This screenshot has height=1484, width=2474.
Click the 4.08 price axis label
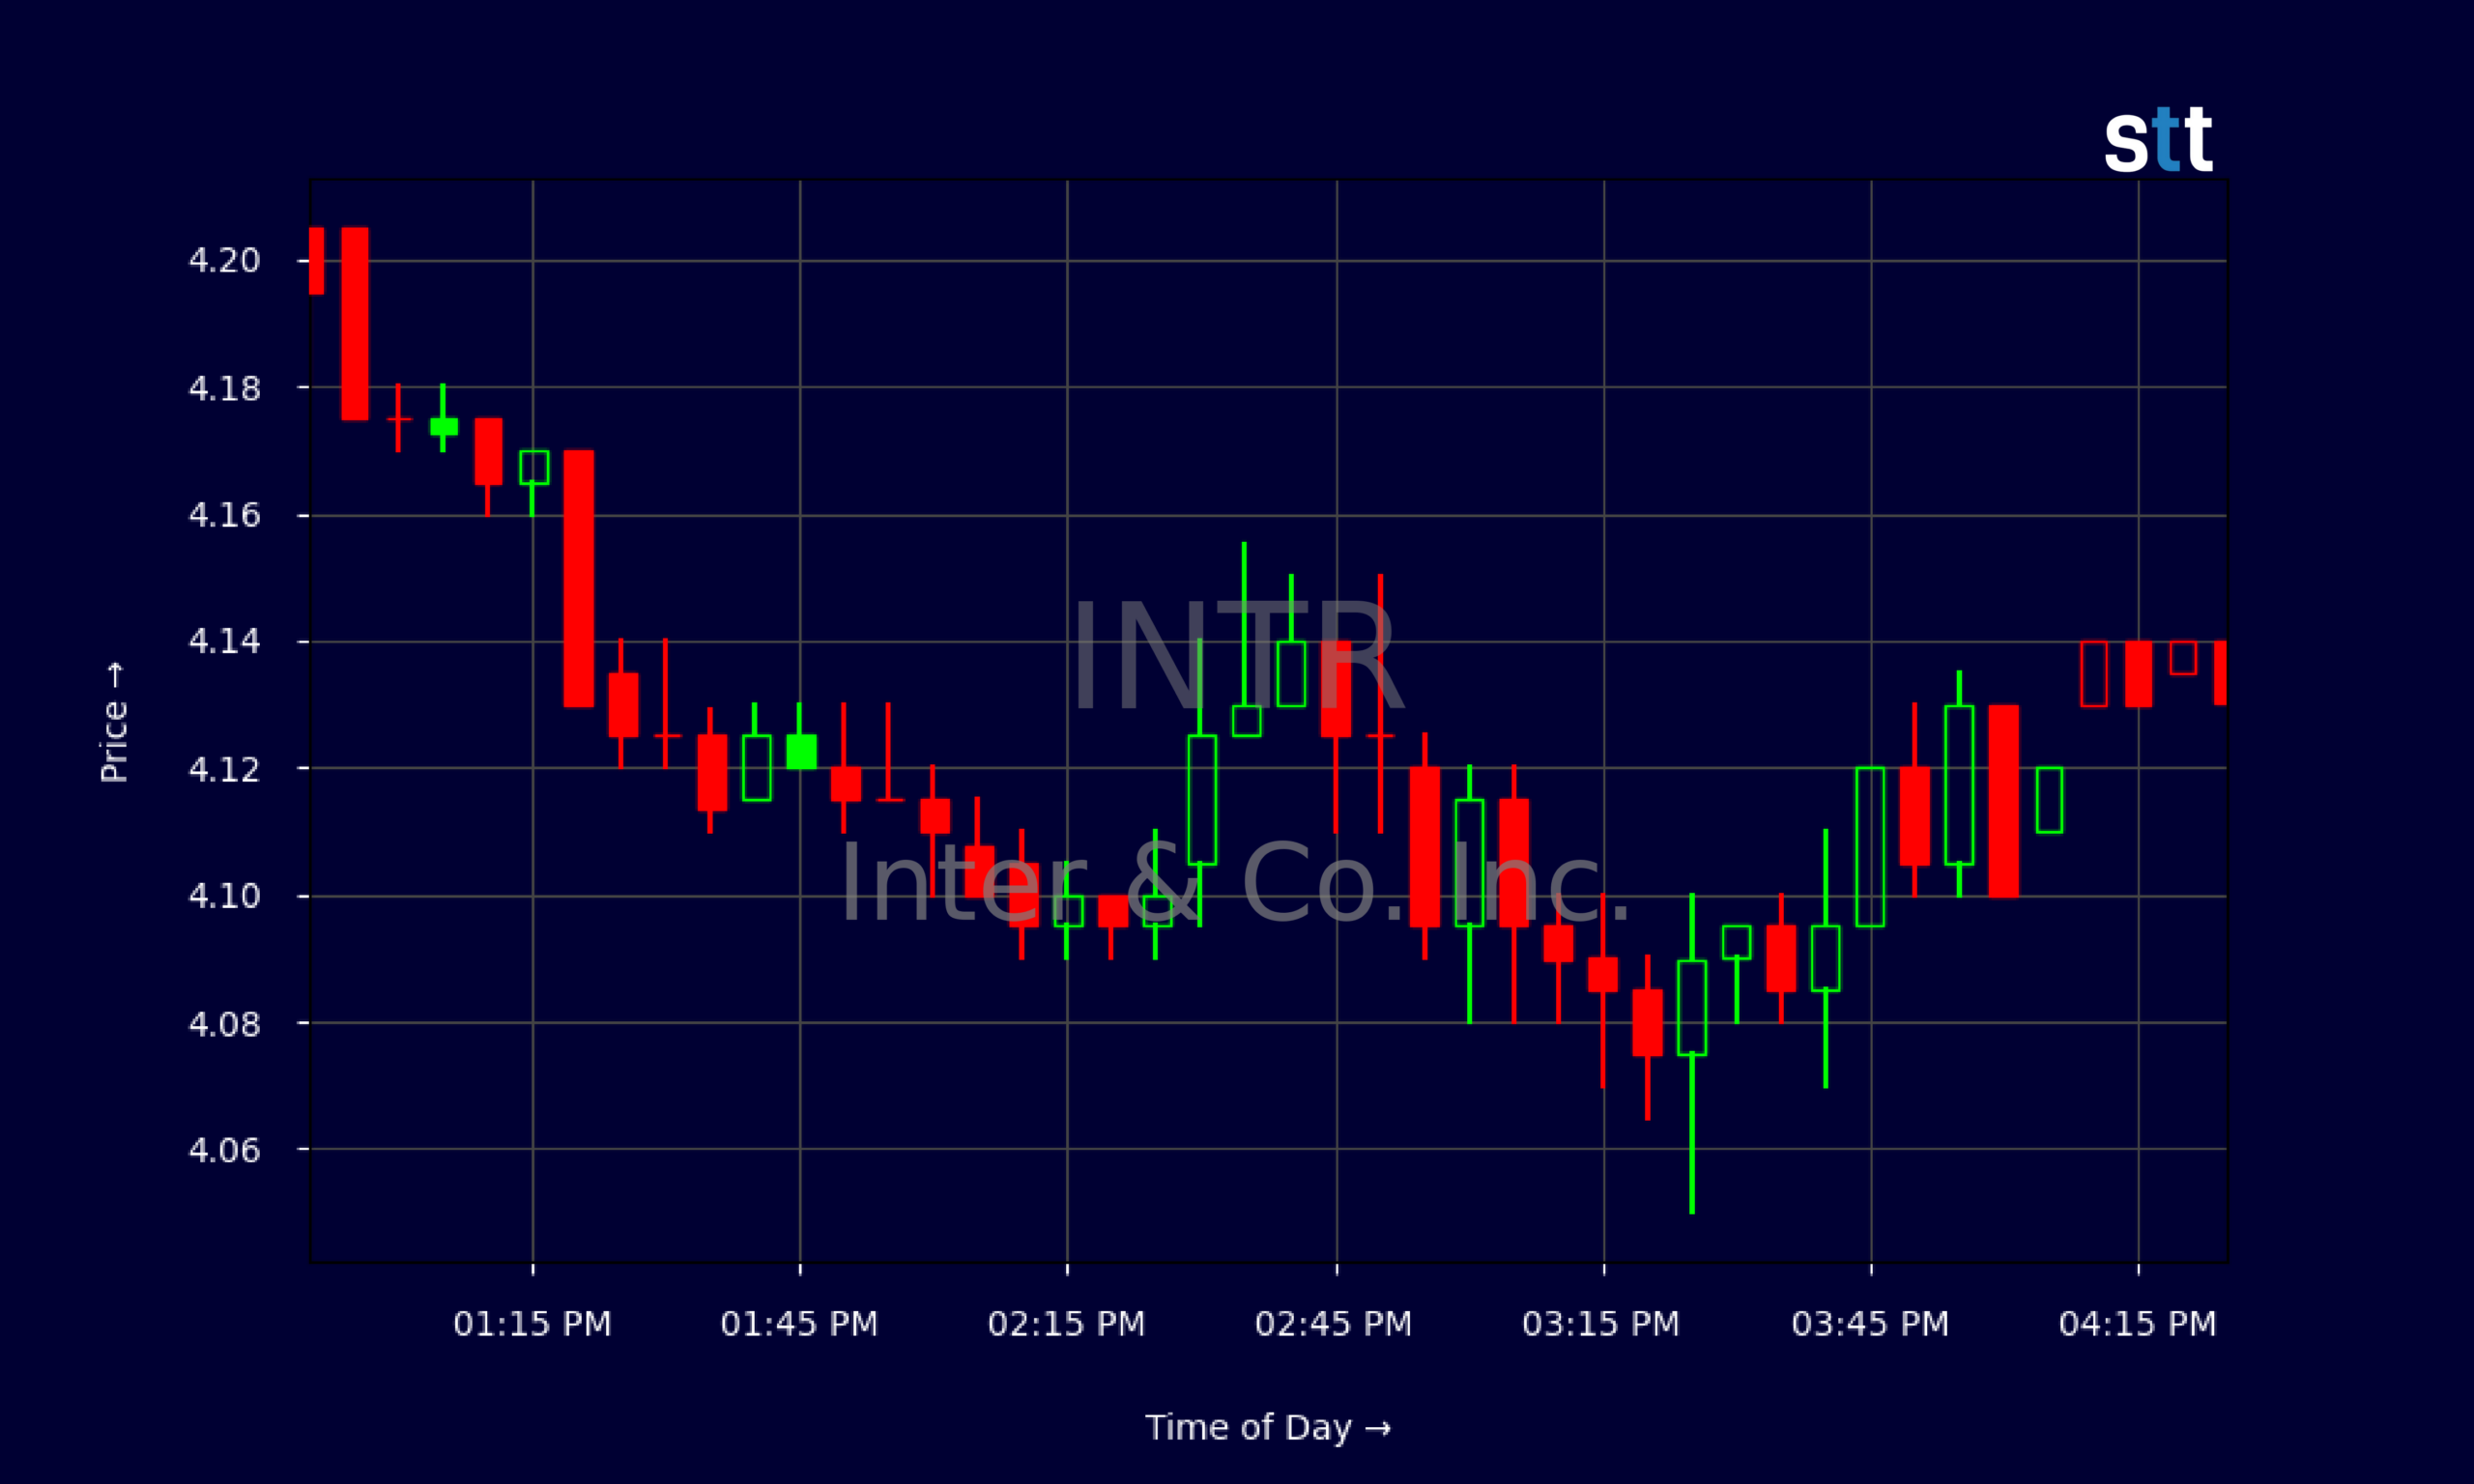point(224,1024)
